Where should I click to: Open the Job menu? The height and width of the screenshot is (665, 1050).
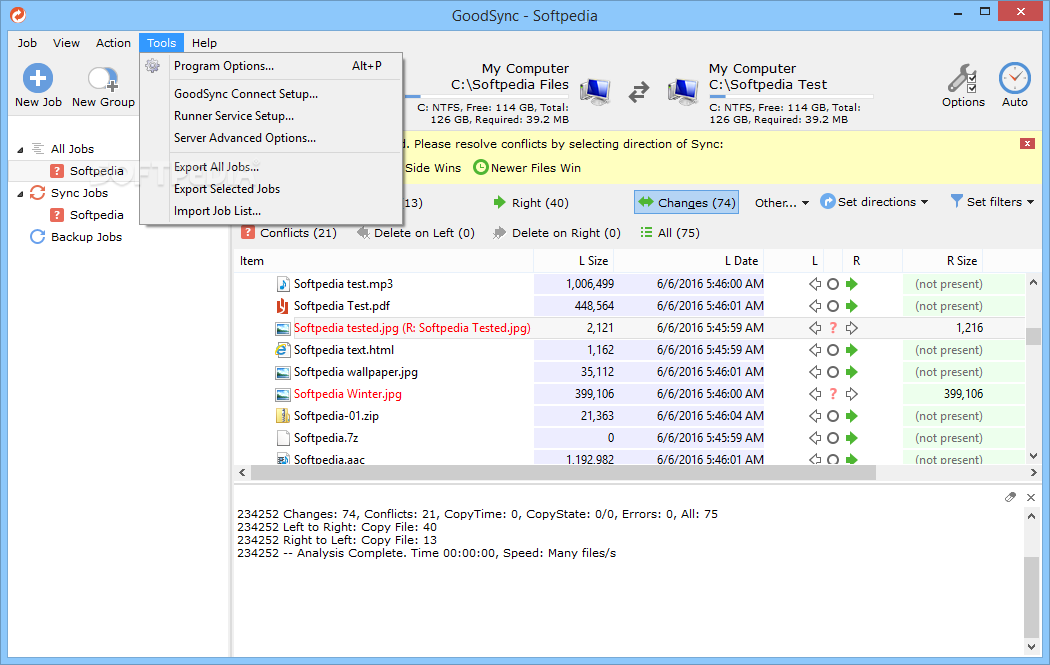27,43
